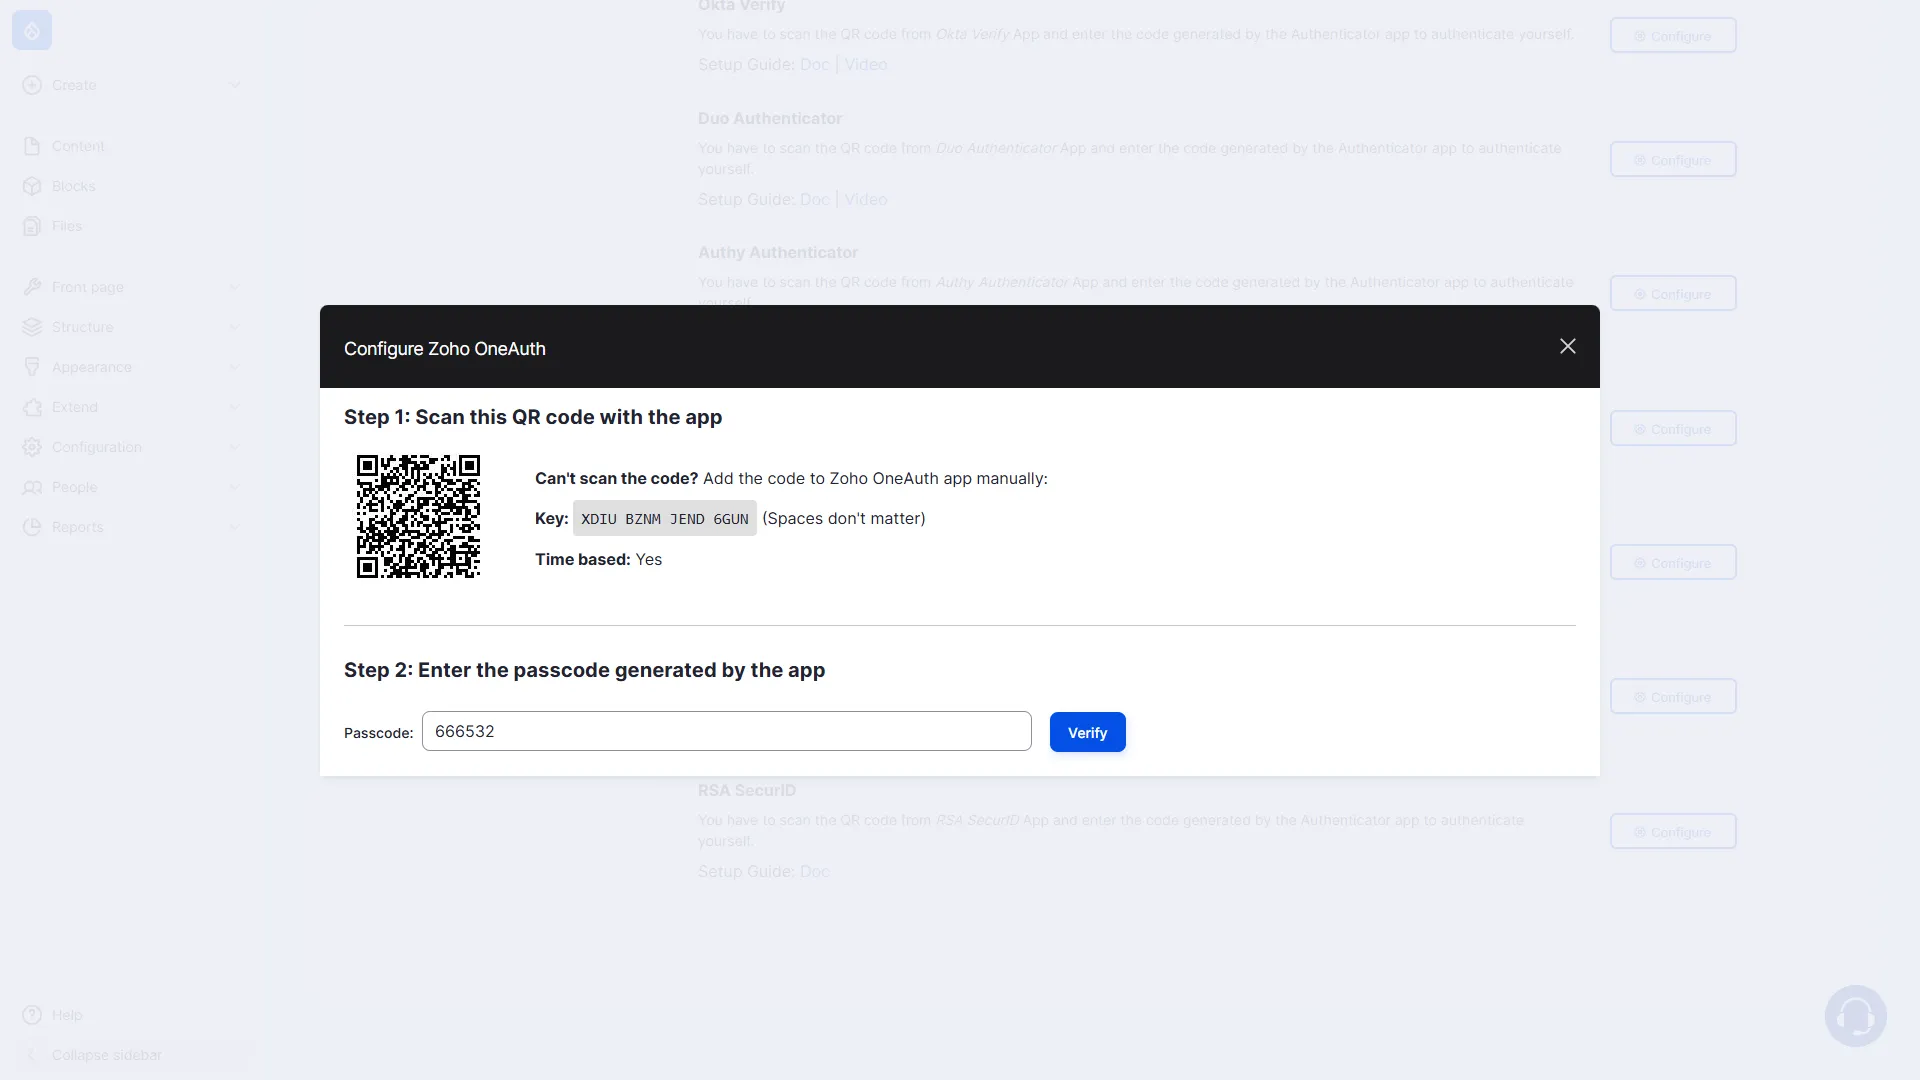Viewport: 1920px width, 1080px height.
Task: Expand the Extend chevron
Action: pos(234,407)
